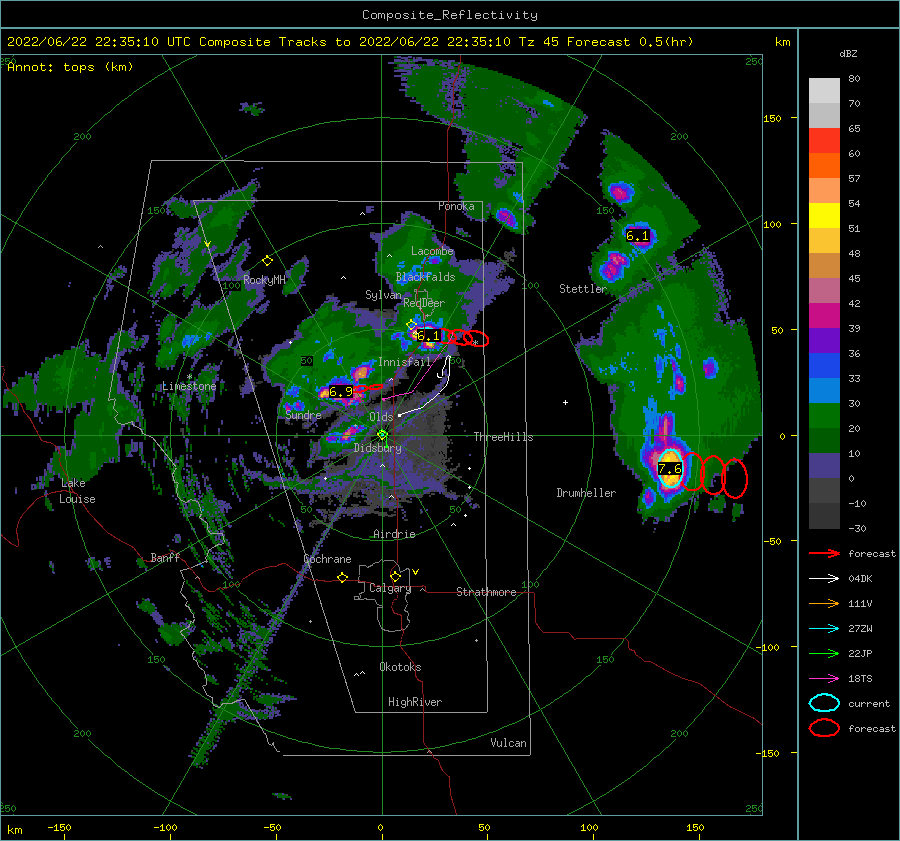Screen dimensions: 900x841
Task: Click the Sylvan label
Action: pyautogui.click(x=383, y=295)
